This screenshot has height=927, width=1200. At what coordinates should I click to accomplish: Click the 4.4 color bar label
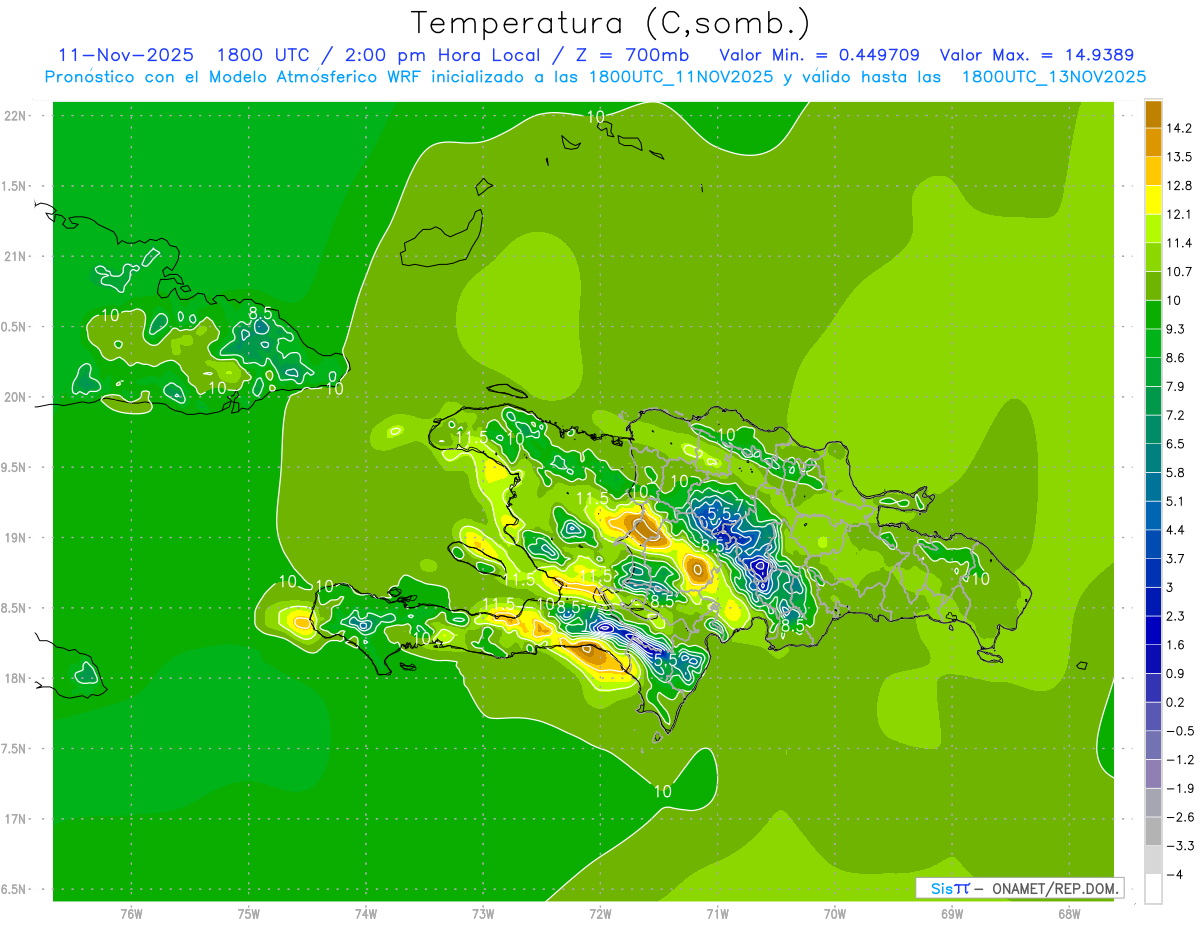(x=1175, y=530)
